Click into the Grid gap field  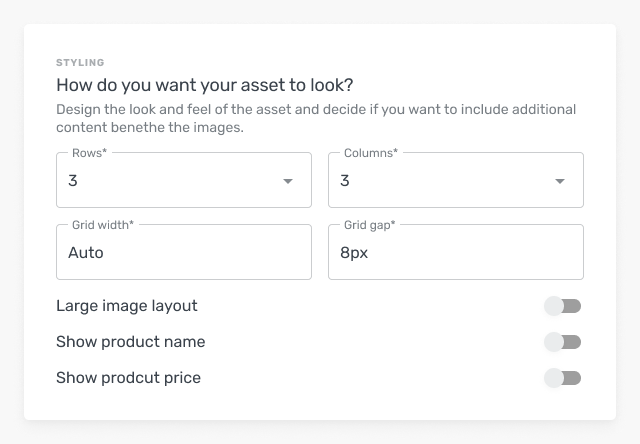point(455,253)
